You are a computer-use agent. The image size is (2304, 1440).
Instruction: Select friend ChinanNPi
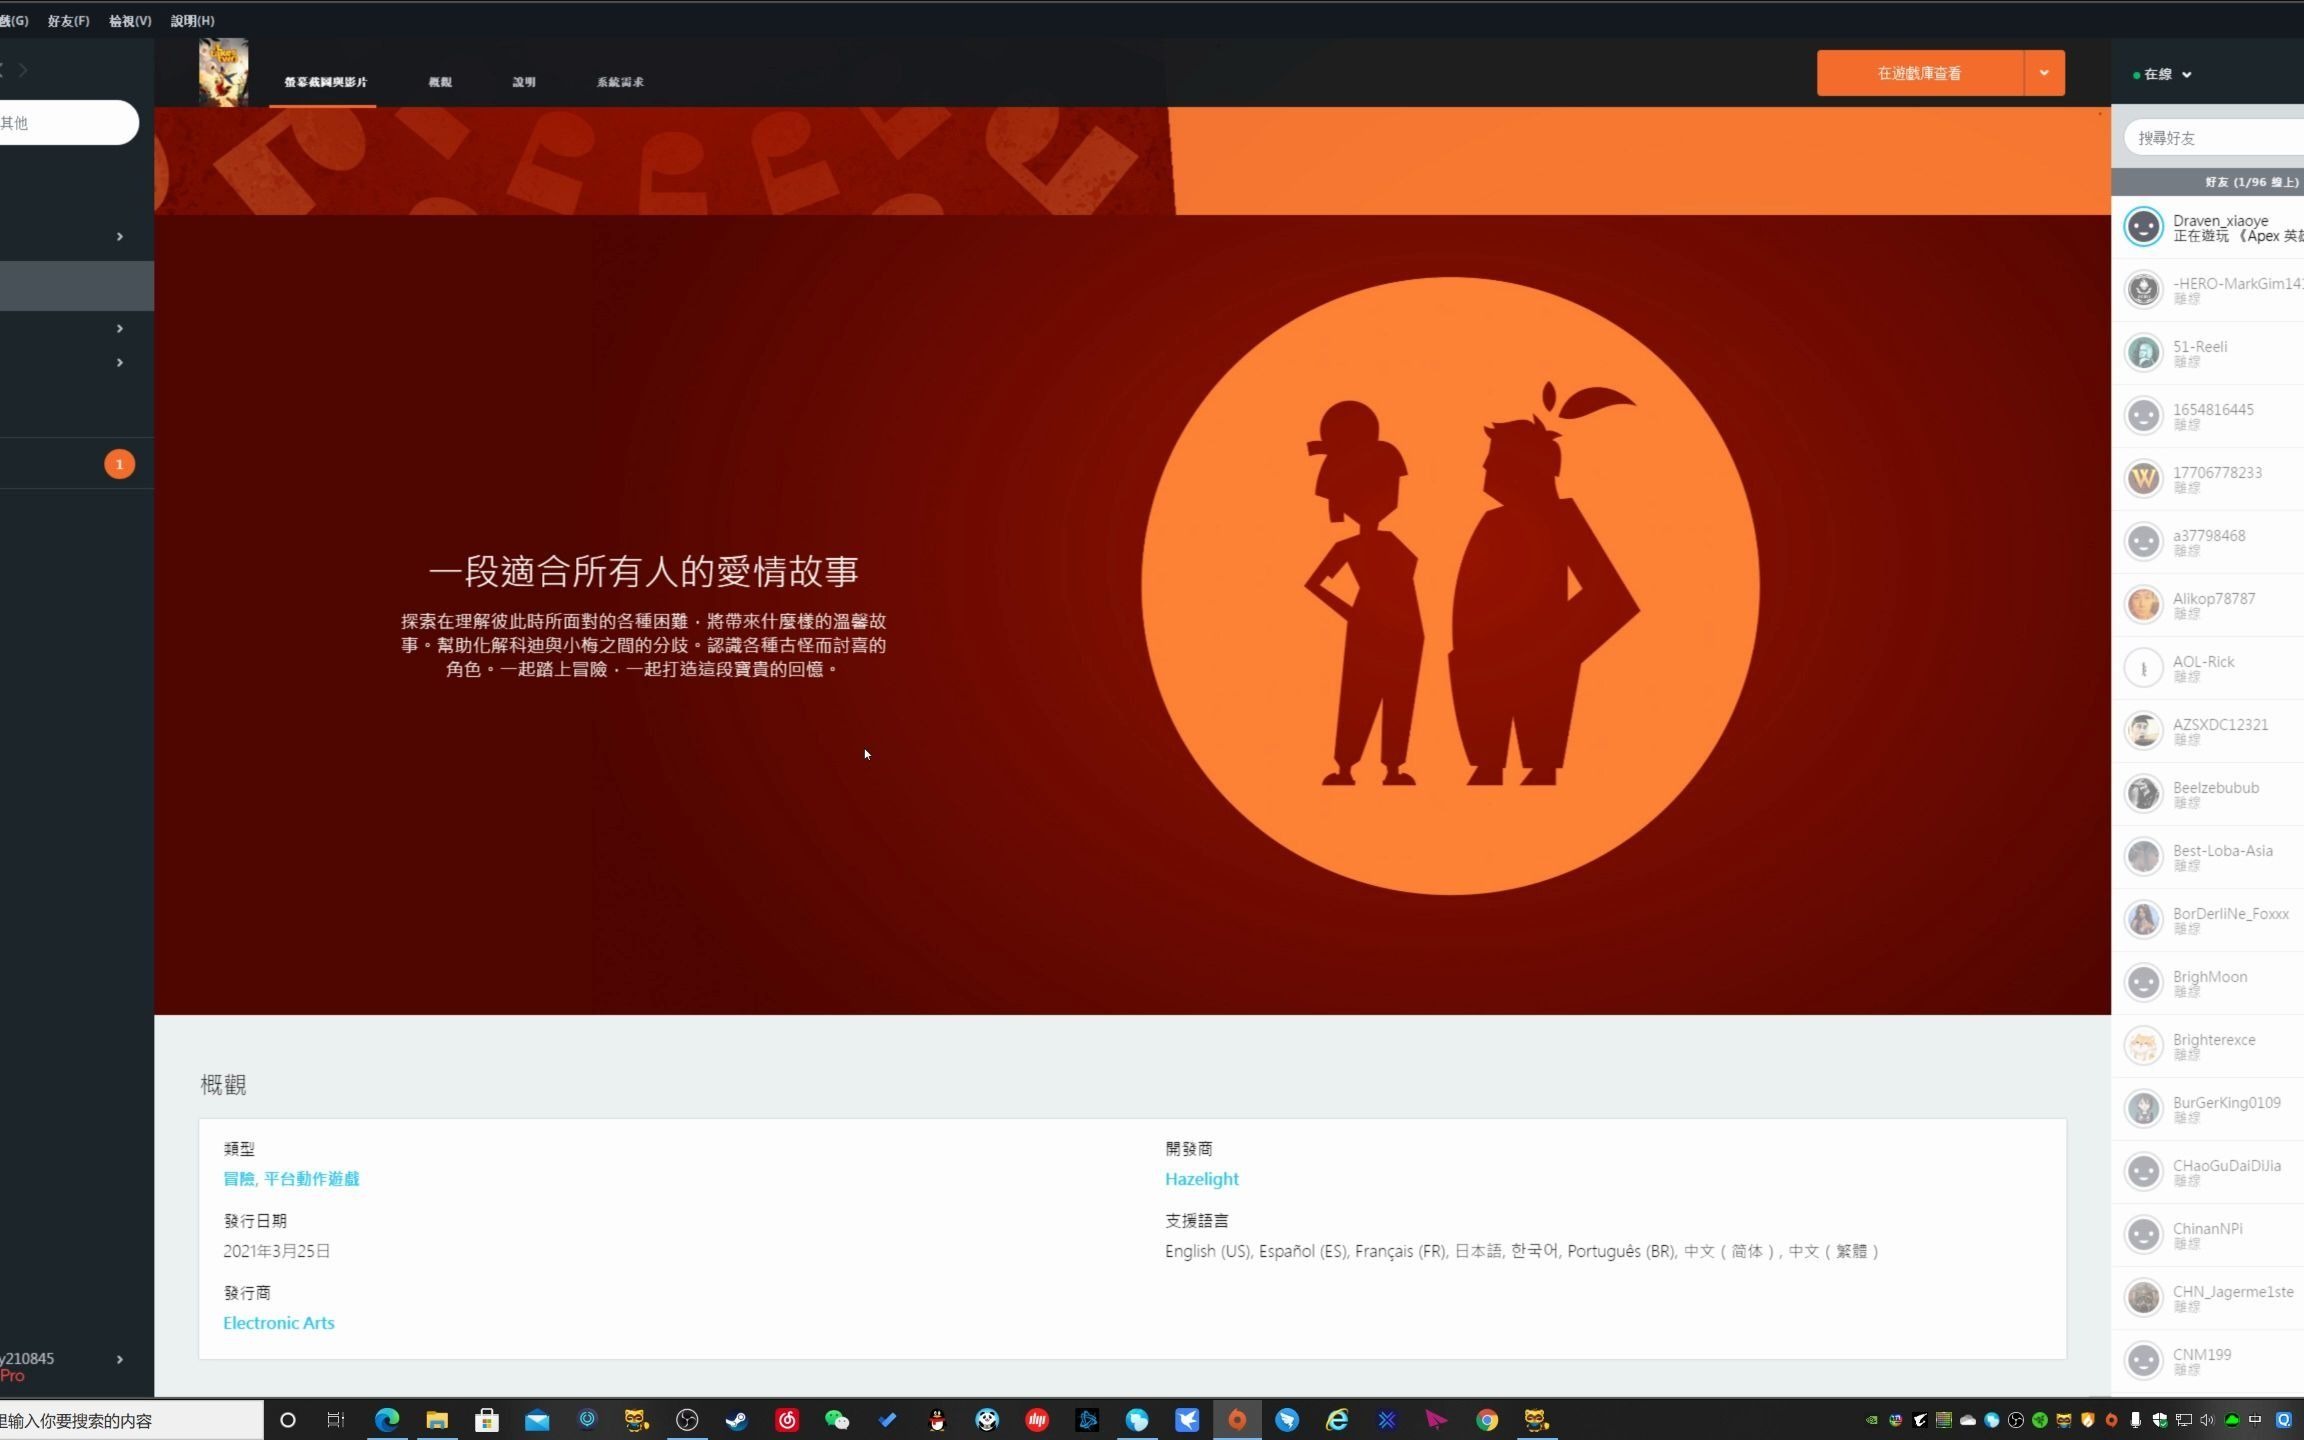point(2208,1235)
